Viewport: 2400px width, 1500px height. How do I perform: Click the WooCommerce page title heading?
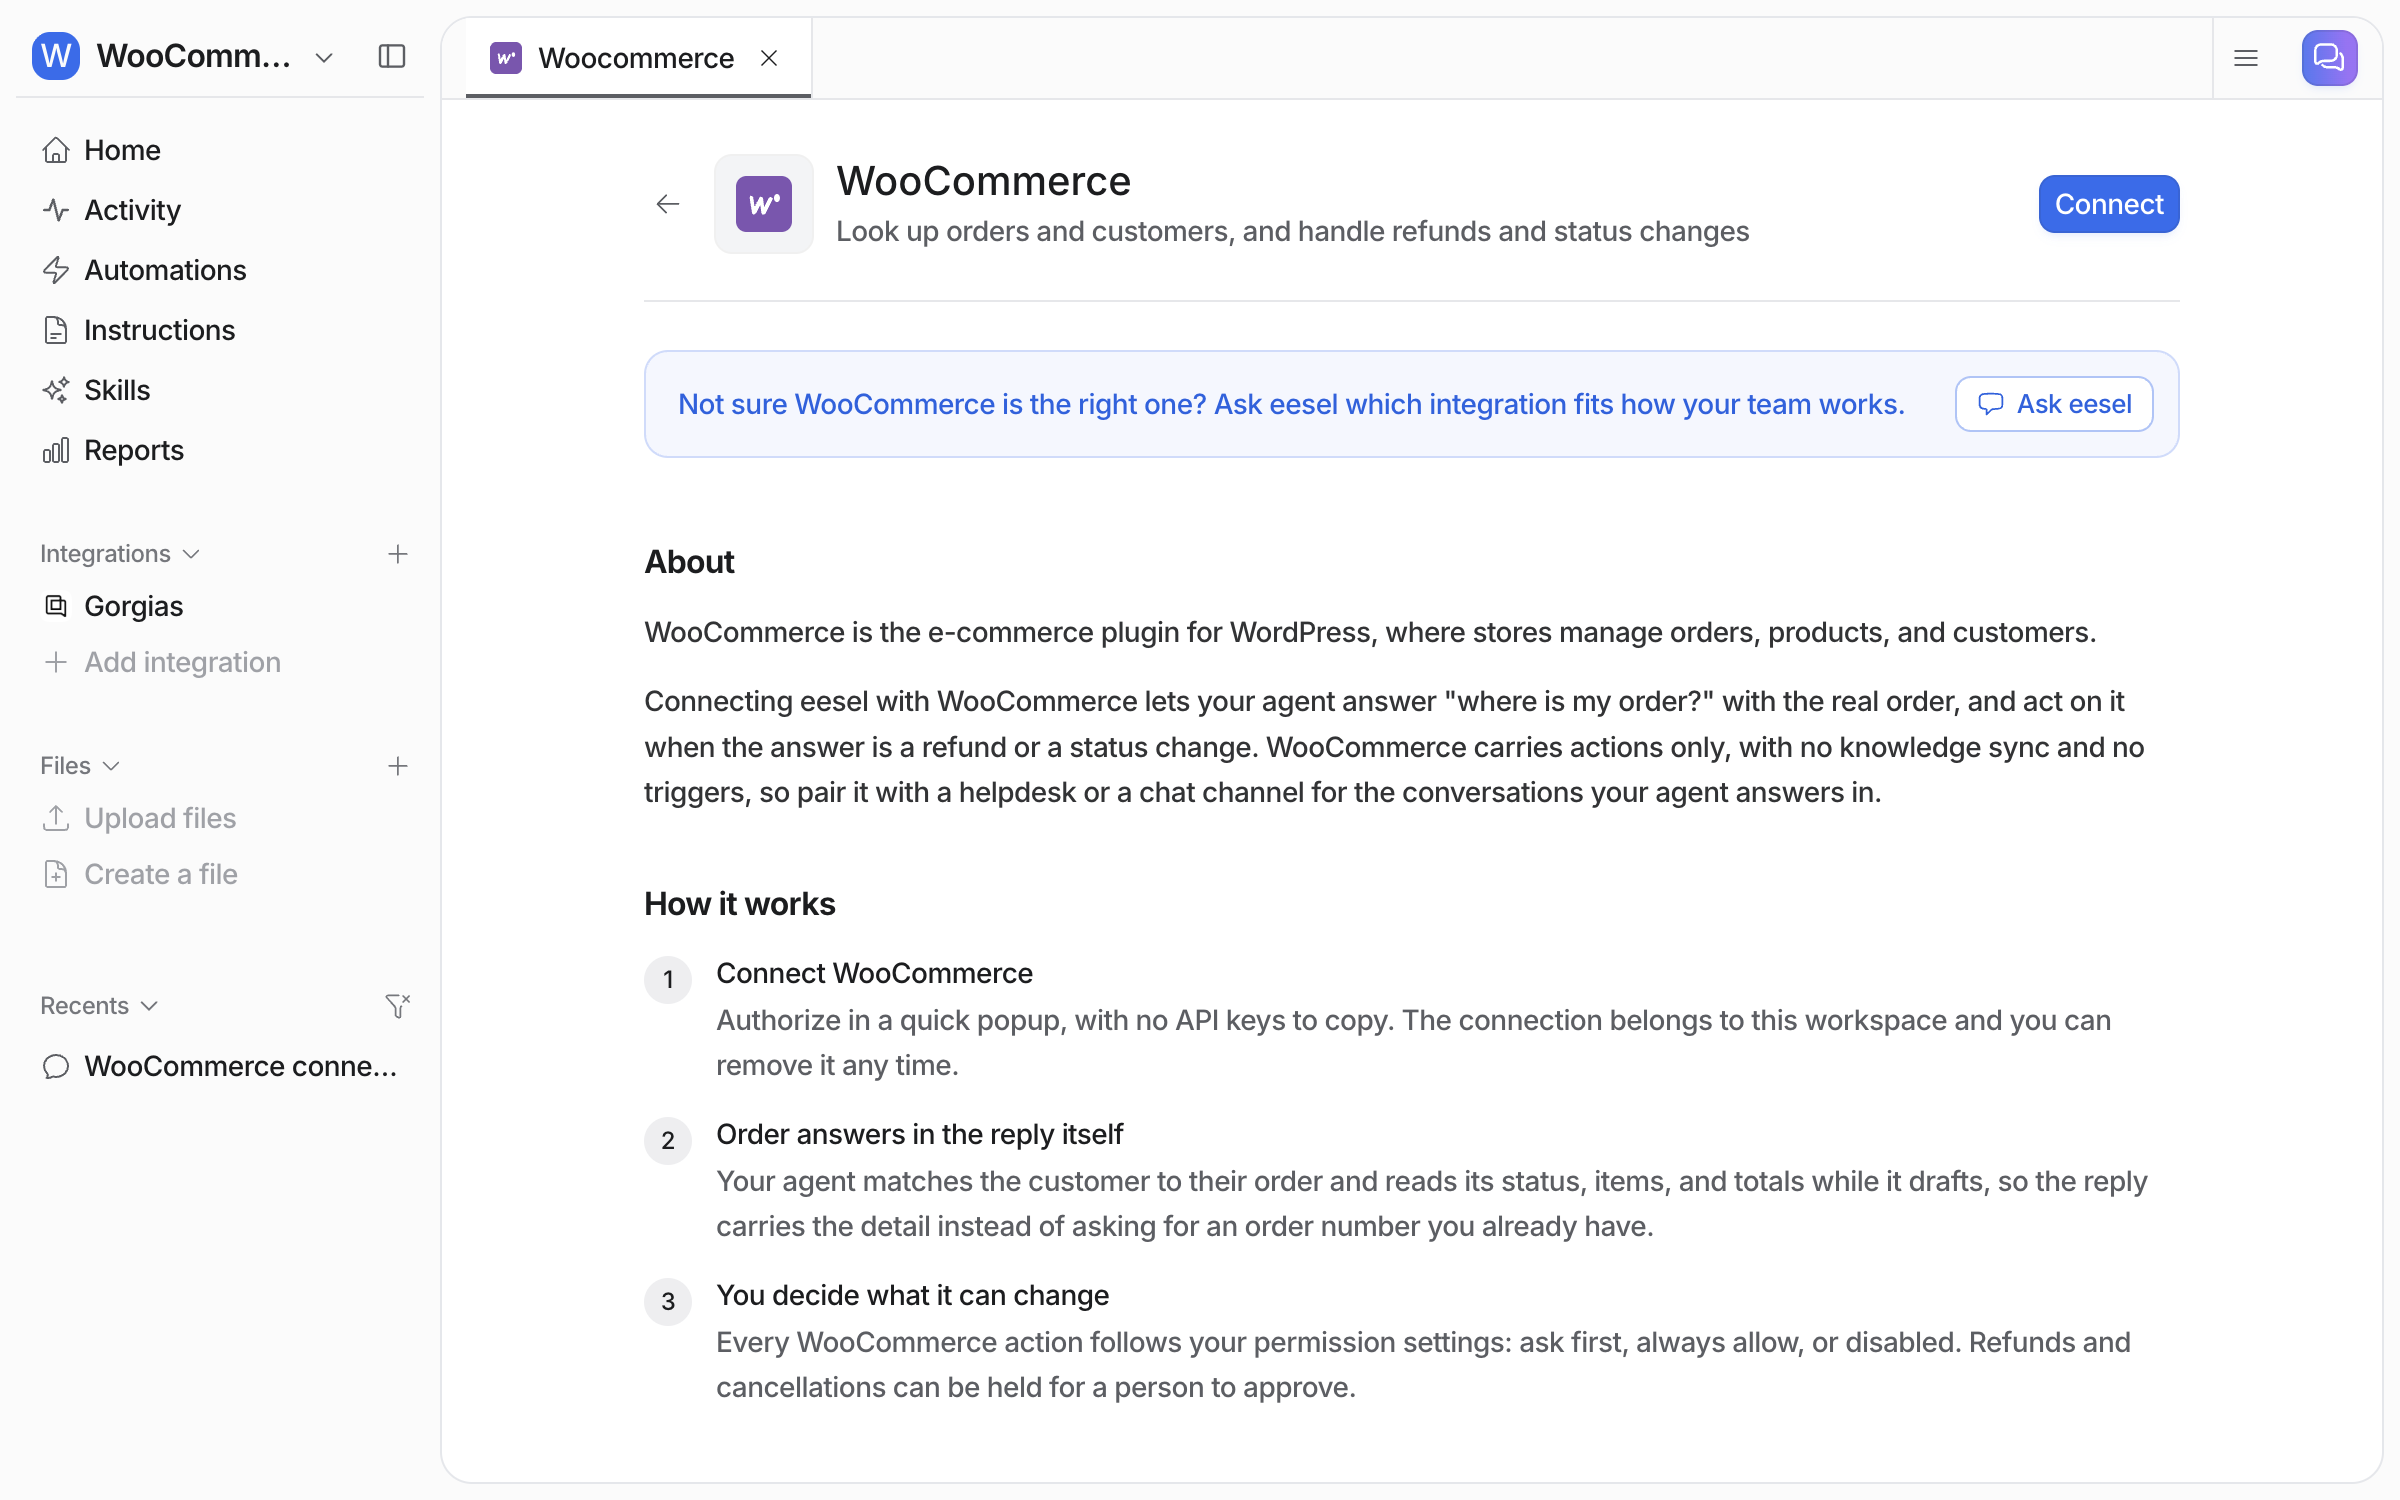[983, 181]
